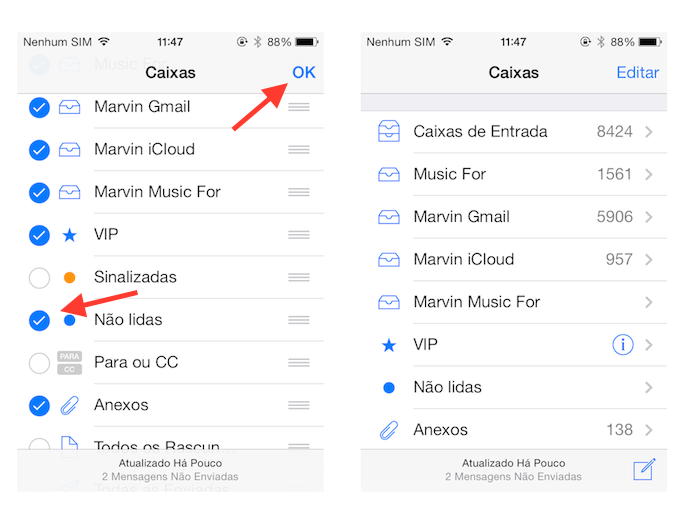Uncheck the Anexos mailbox checkbox
The width and height of the screenshot is (695, 516).
click(x=39, y=406)
